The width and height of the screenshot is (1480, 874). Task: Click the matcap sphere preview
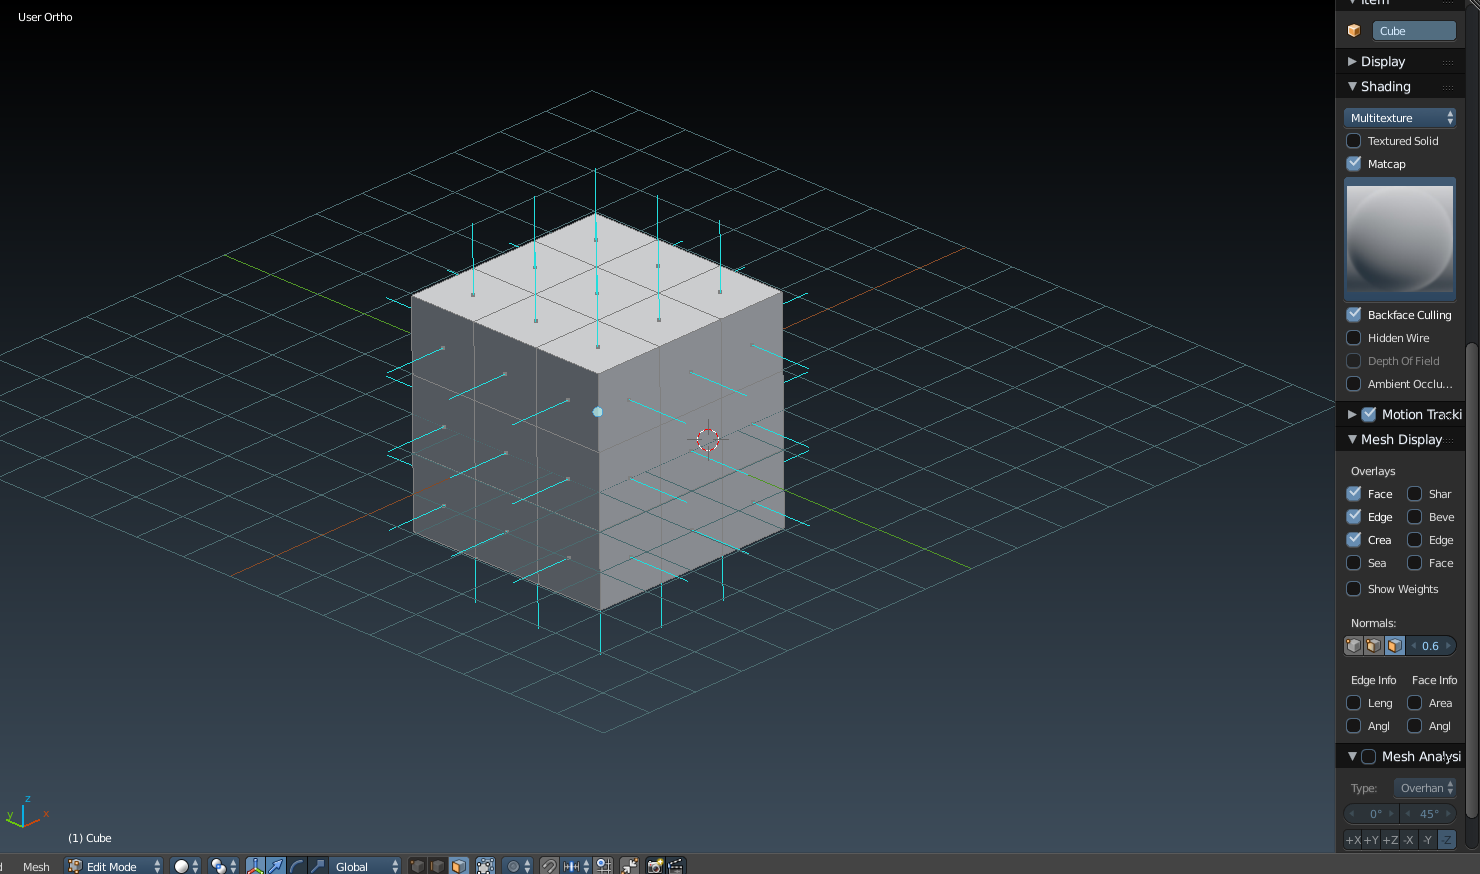(1399, 239)
